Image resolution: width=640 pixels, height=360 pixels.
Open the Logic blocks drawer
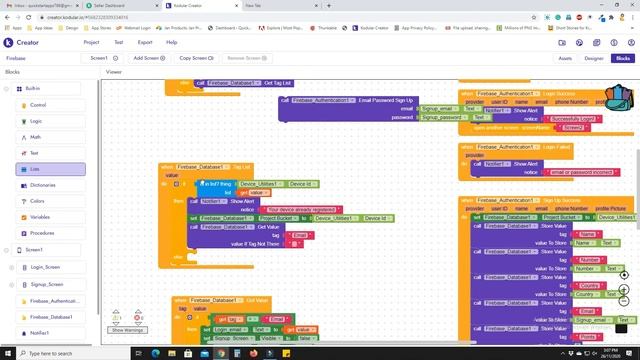tap(50, 121)
